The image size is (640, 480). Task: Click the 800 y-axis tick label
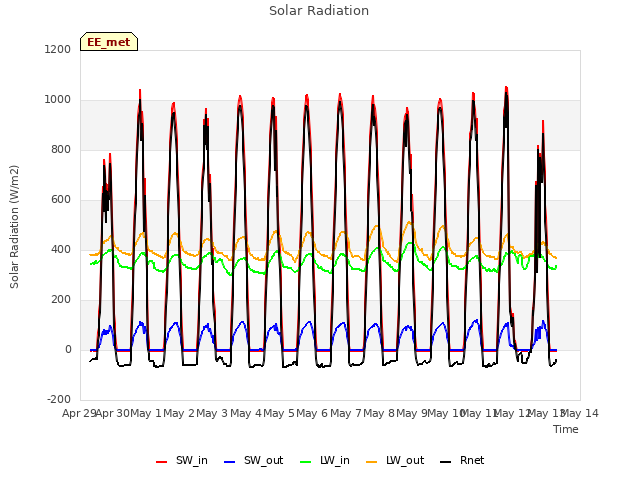(61, 149)
